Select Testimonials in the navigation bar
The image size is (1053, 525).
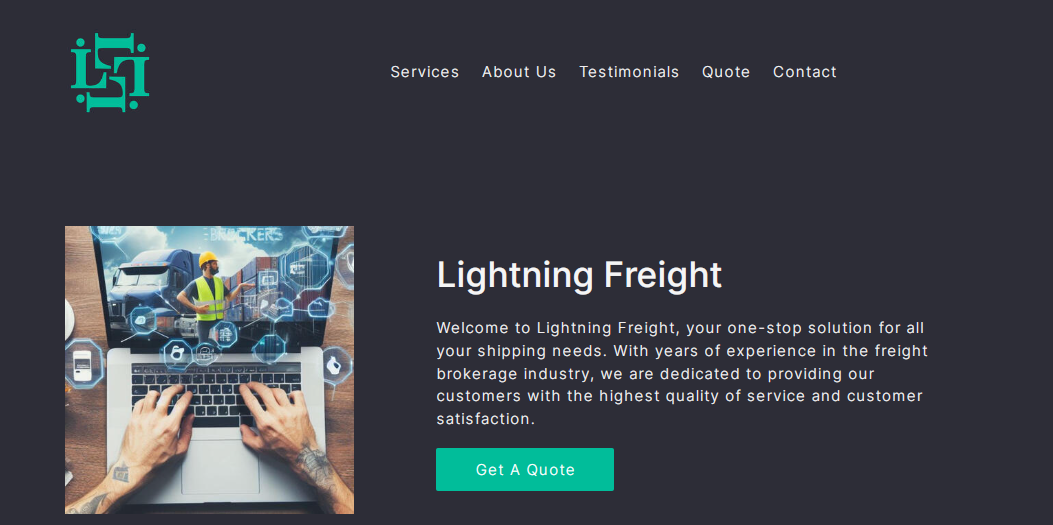coord(629,72)
